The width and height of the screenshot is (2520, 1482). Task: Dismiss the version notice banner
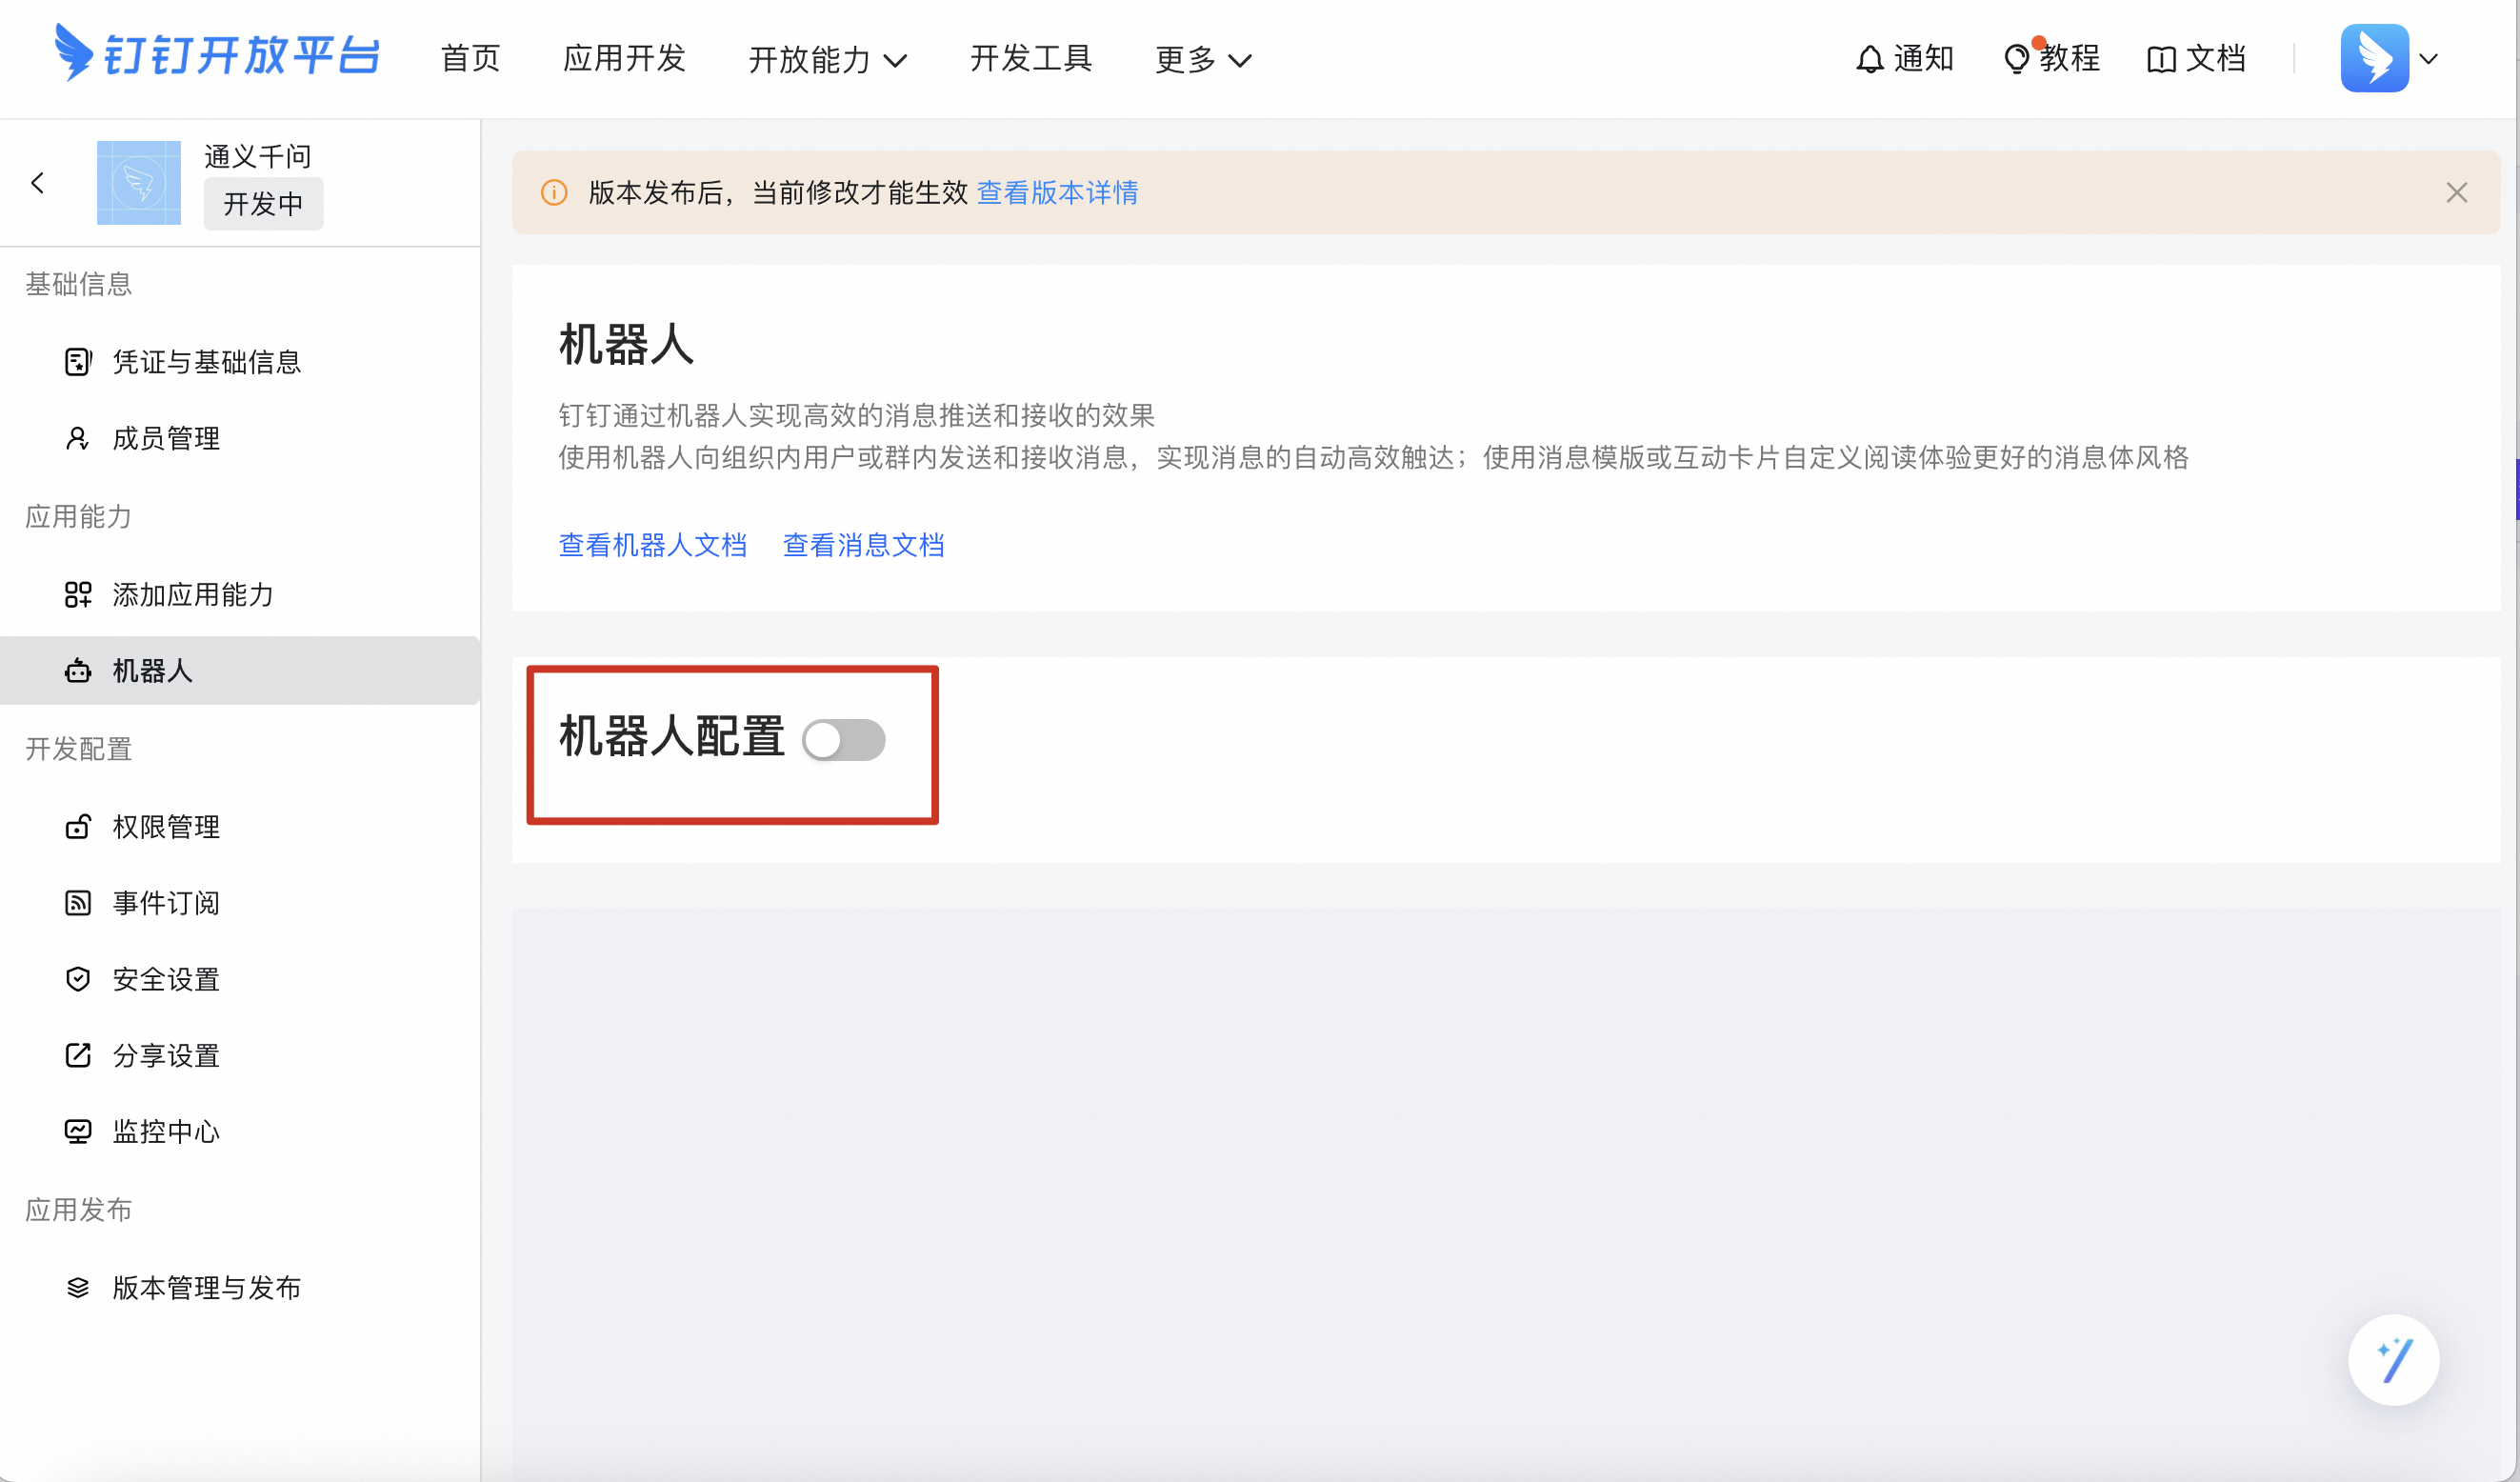coord(2457,192)
